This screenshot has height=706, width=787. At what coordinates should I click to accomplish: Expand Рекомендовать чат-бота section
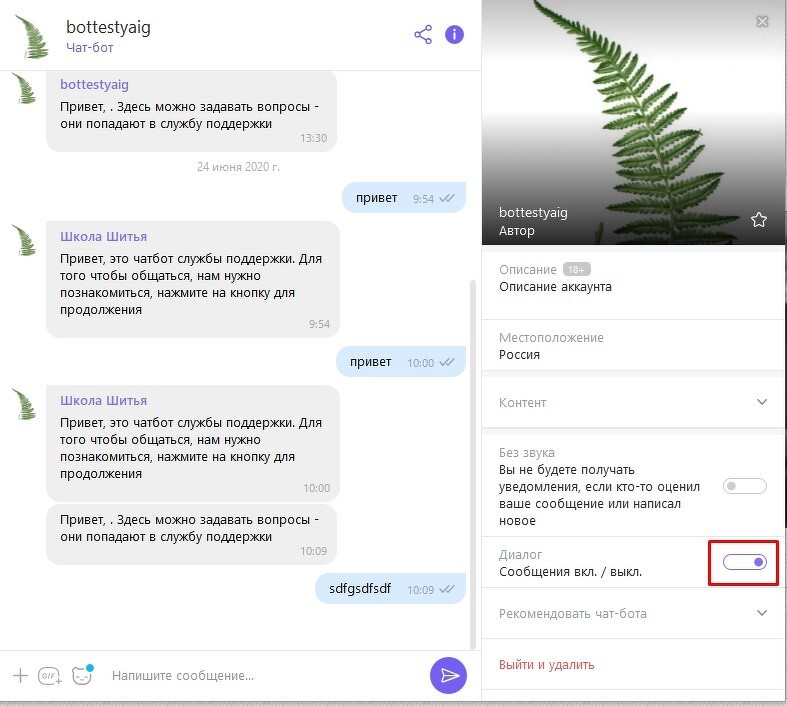[x=632, y=613]
